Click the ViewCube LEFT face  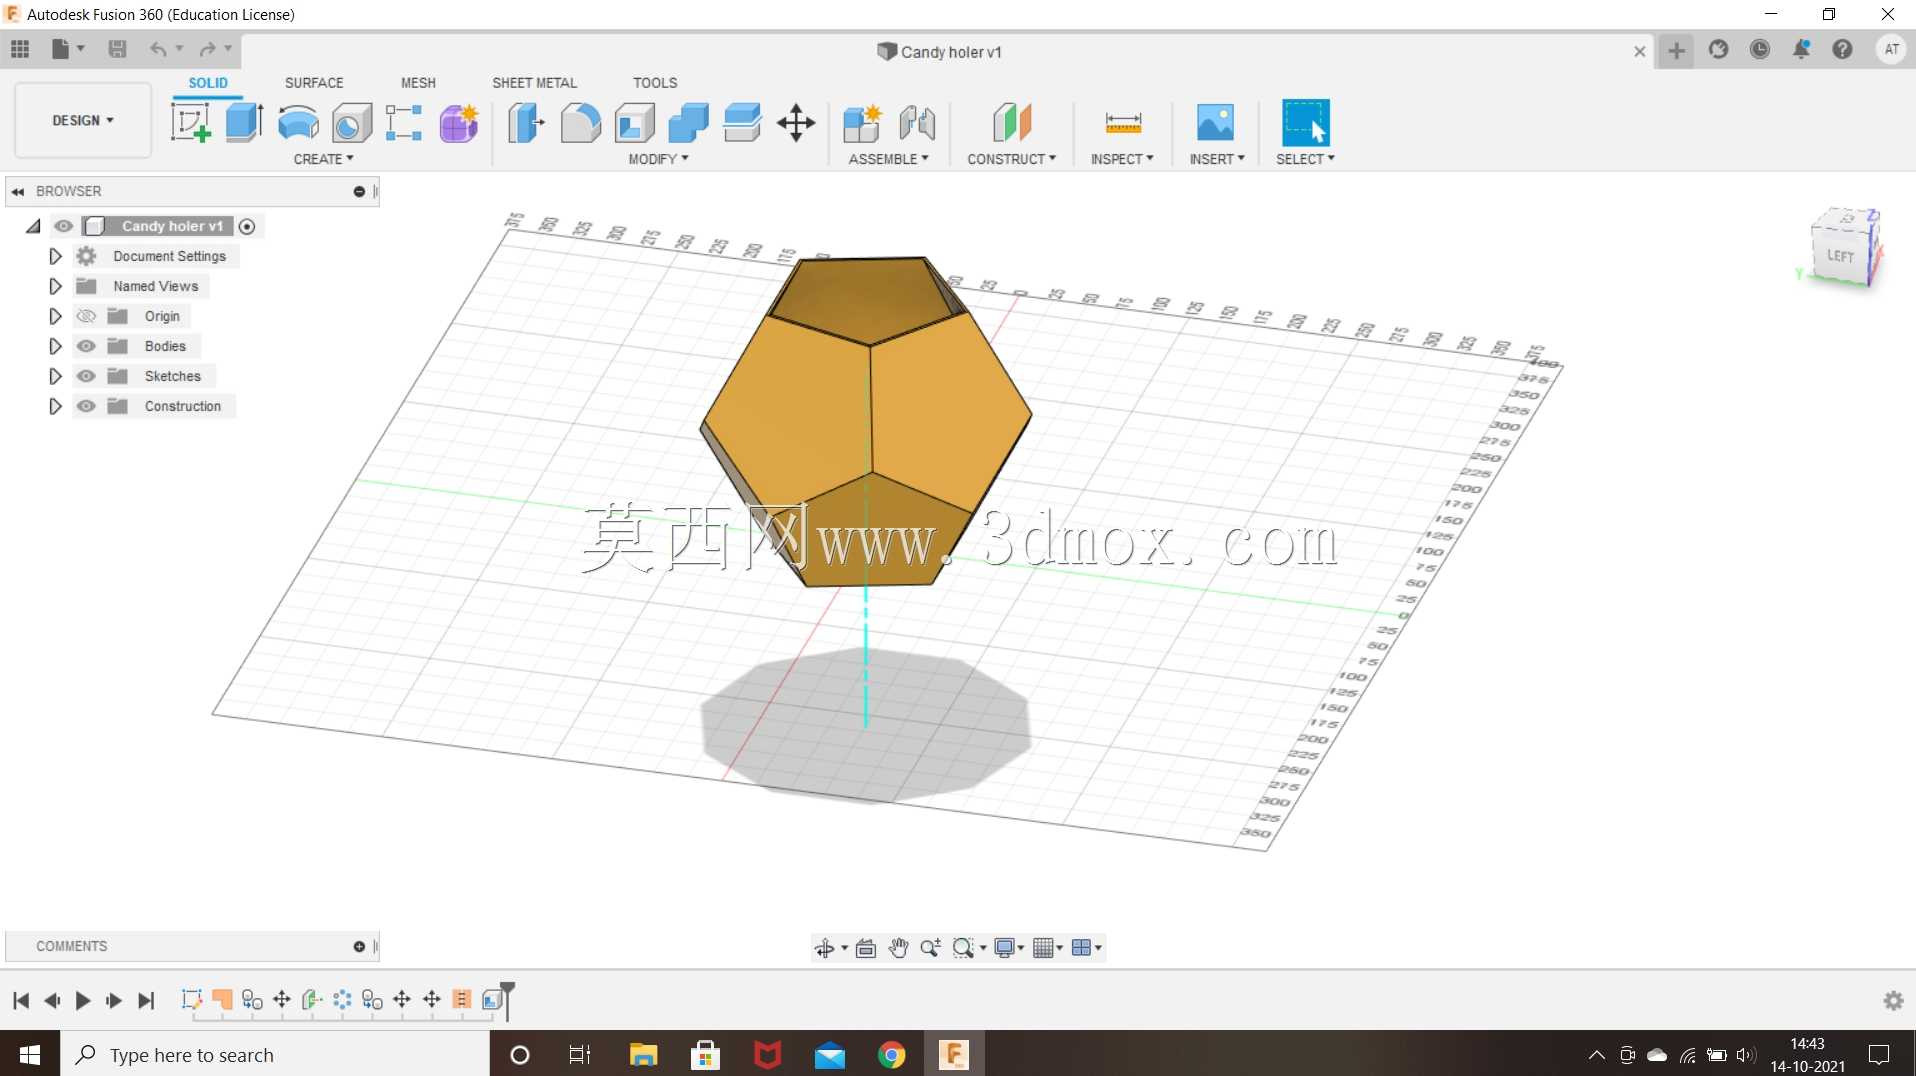[1840, 256]
